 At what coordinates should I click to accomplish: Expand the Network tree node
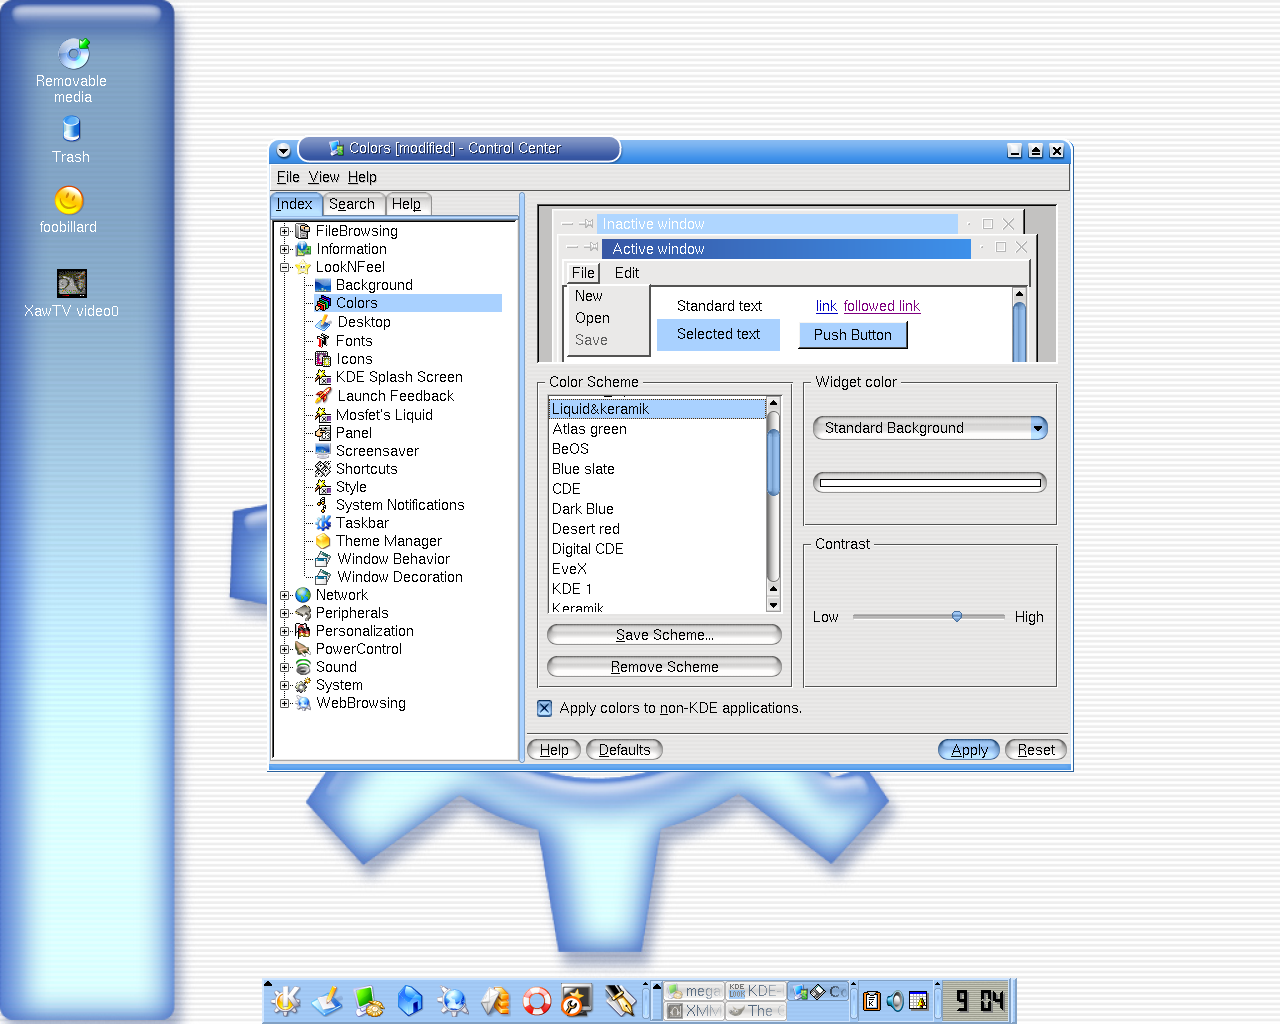tap(284, 595)
